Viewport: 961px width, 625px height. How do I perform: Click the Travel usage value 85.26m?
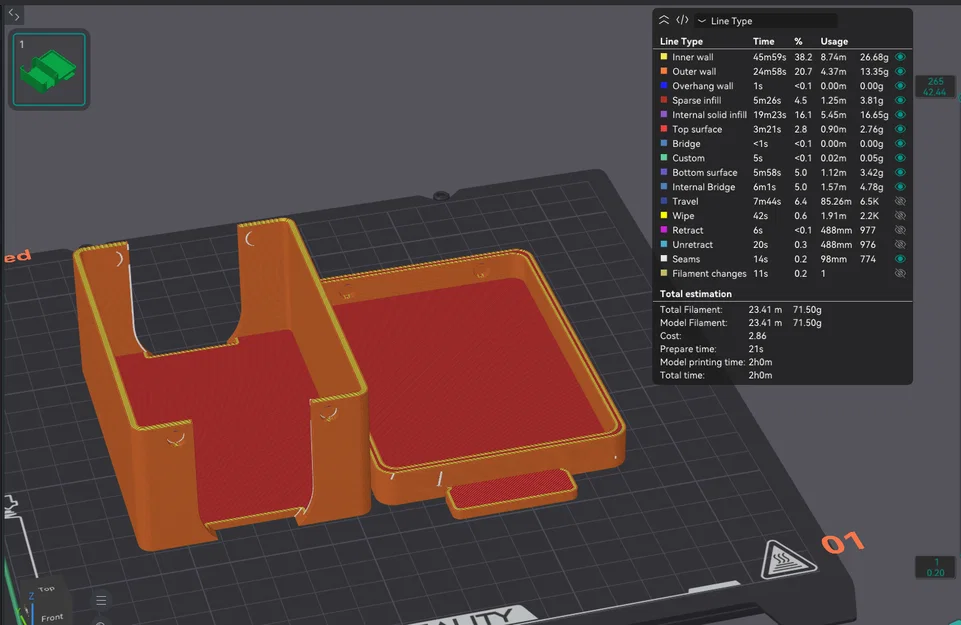coord(836,201)
